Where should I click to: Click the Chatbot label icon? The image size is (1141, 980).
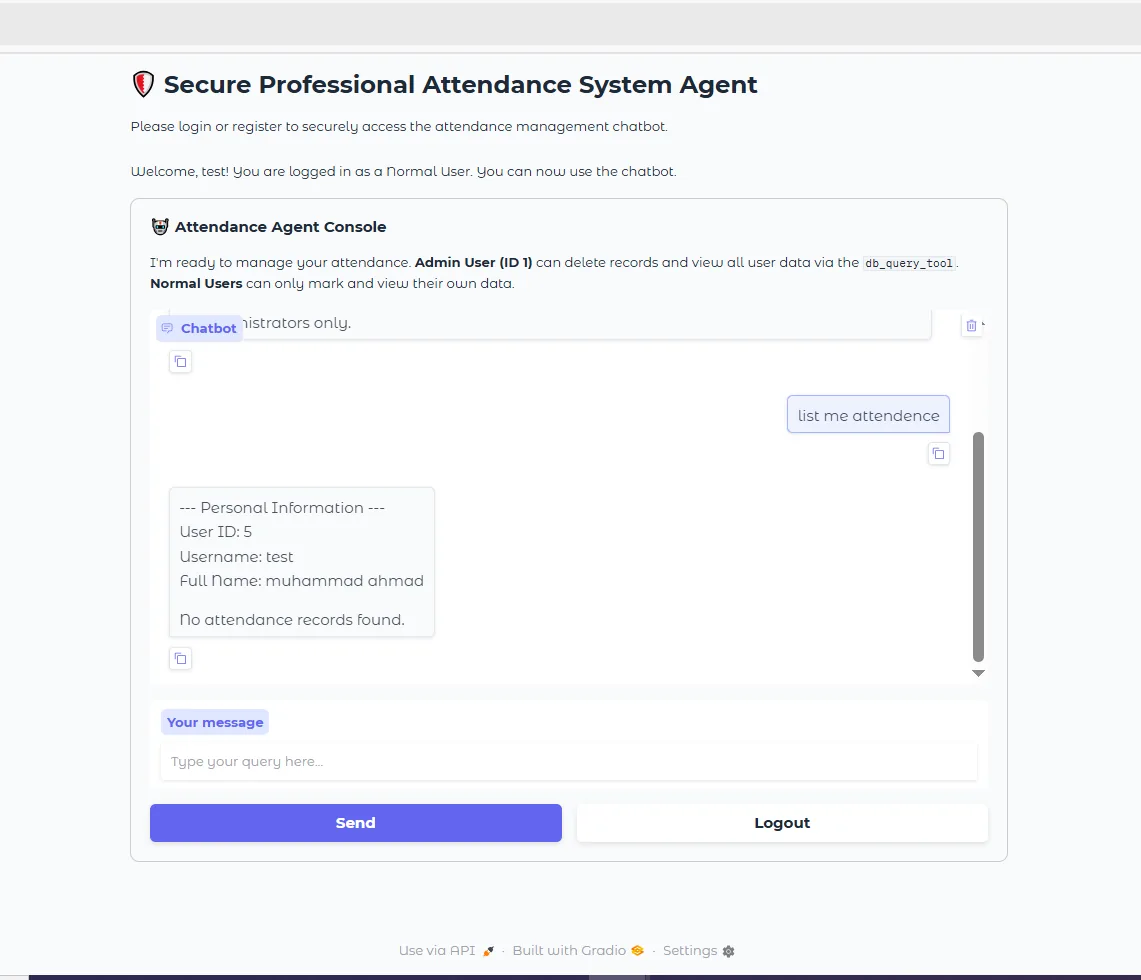pyautogui.click(x=167, y=328)
